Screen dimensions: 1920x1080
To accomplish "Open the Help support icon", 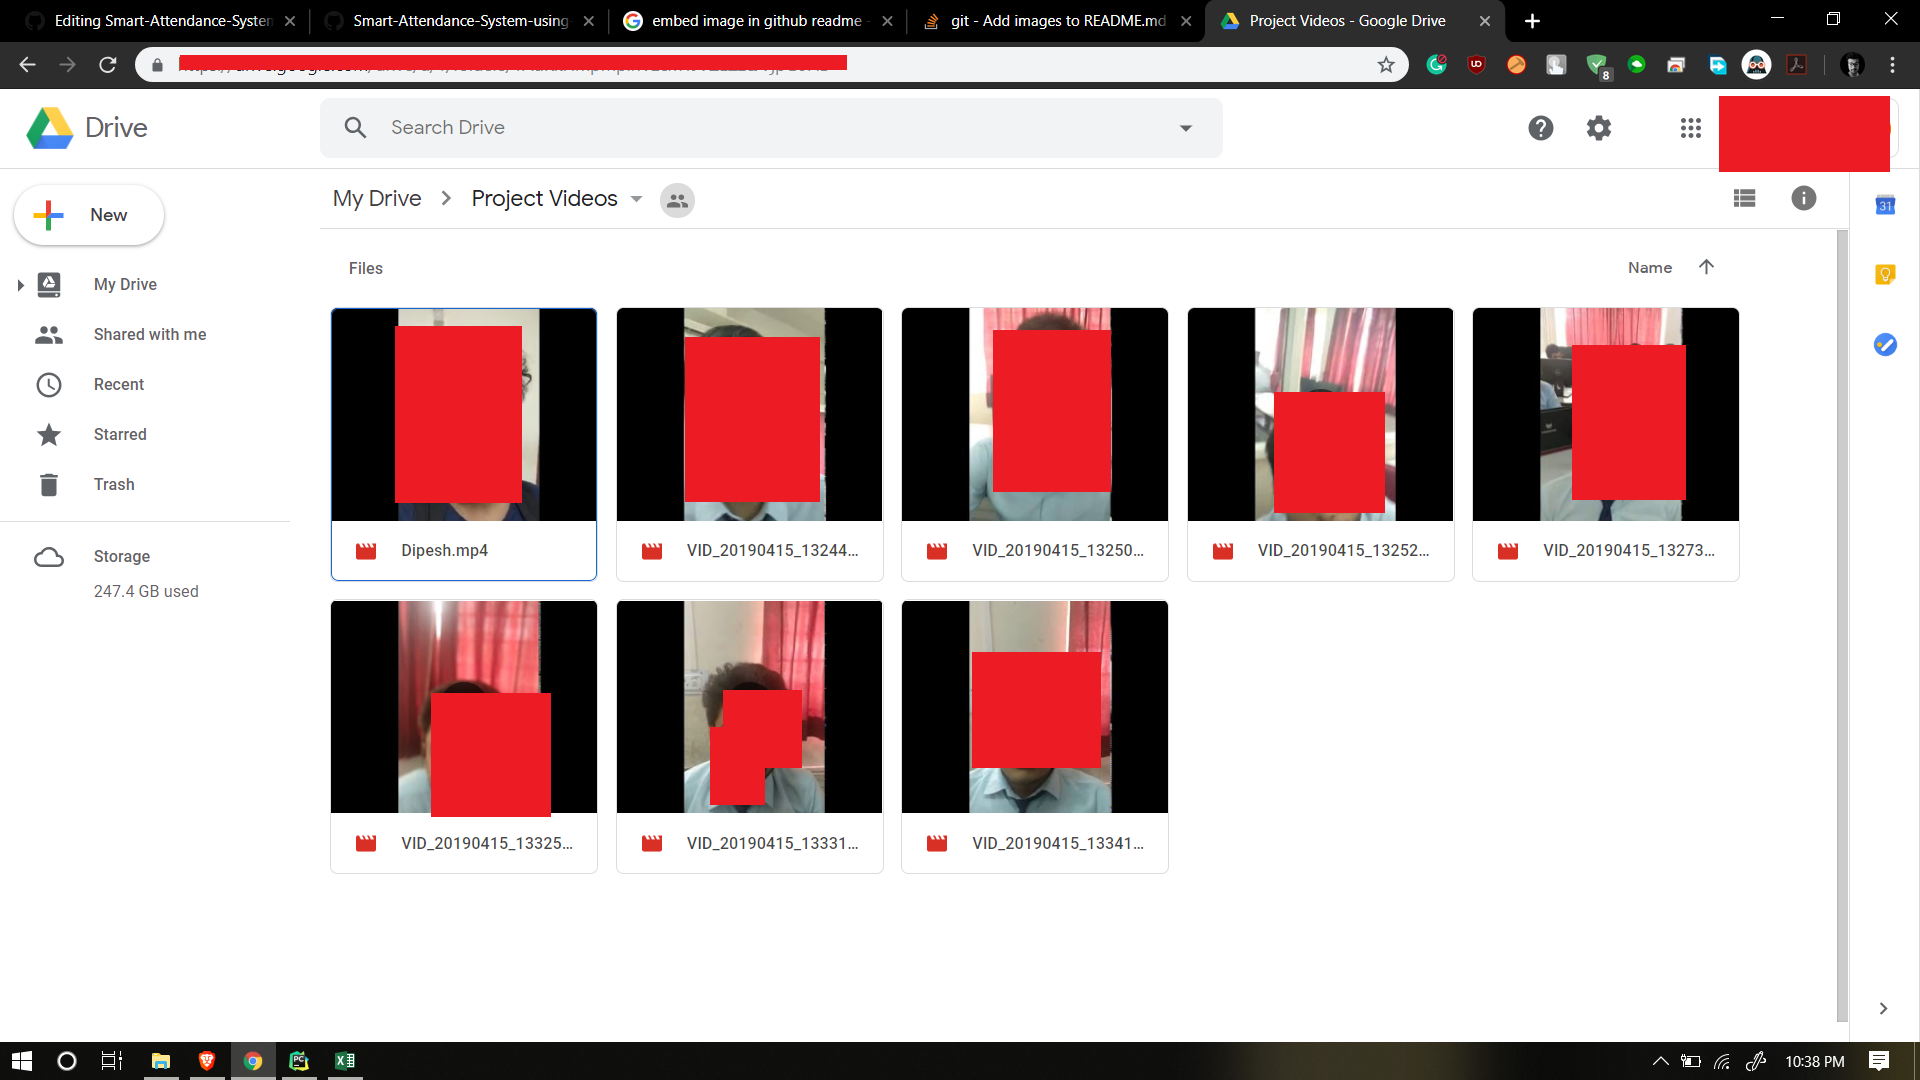I will coord(1540,128).
